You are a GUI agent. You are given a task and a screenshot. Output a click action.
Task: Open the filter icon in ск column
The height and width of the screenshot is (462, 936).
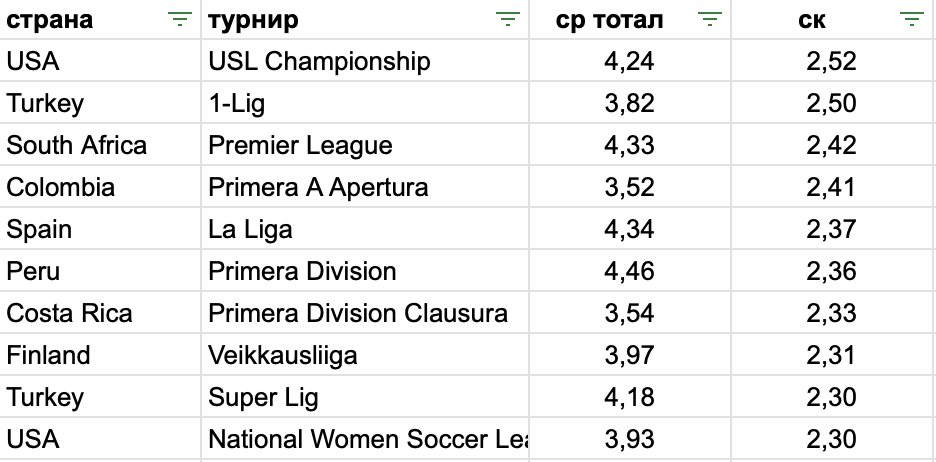(x=912, y=20)
